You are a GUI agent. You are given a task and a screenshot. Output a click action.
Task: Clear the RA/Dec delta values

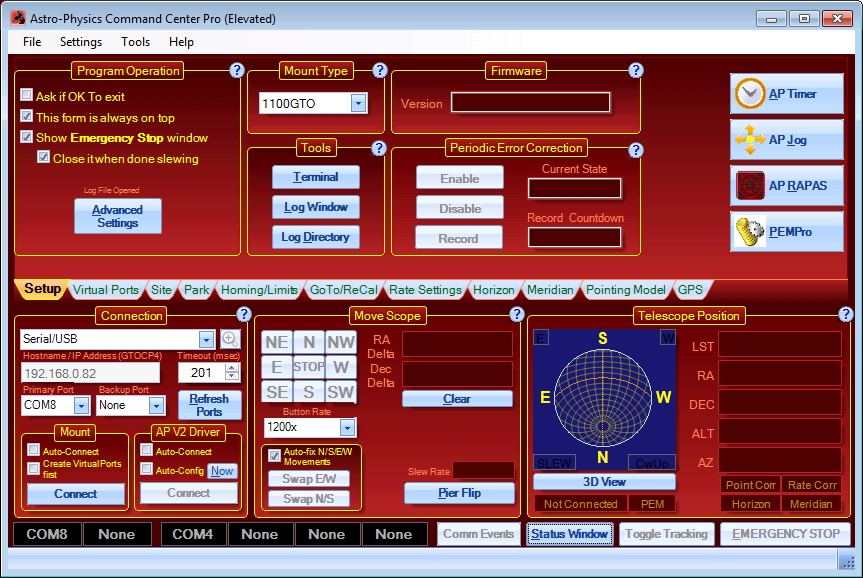coord(457,399)
